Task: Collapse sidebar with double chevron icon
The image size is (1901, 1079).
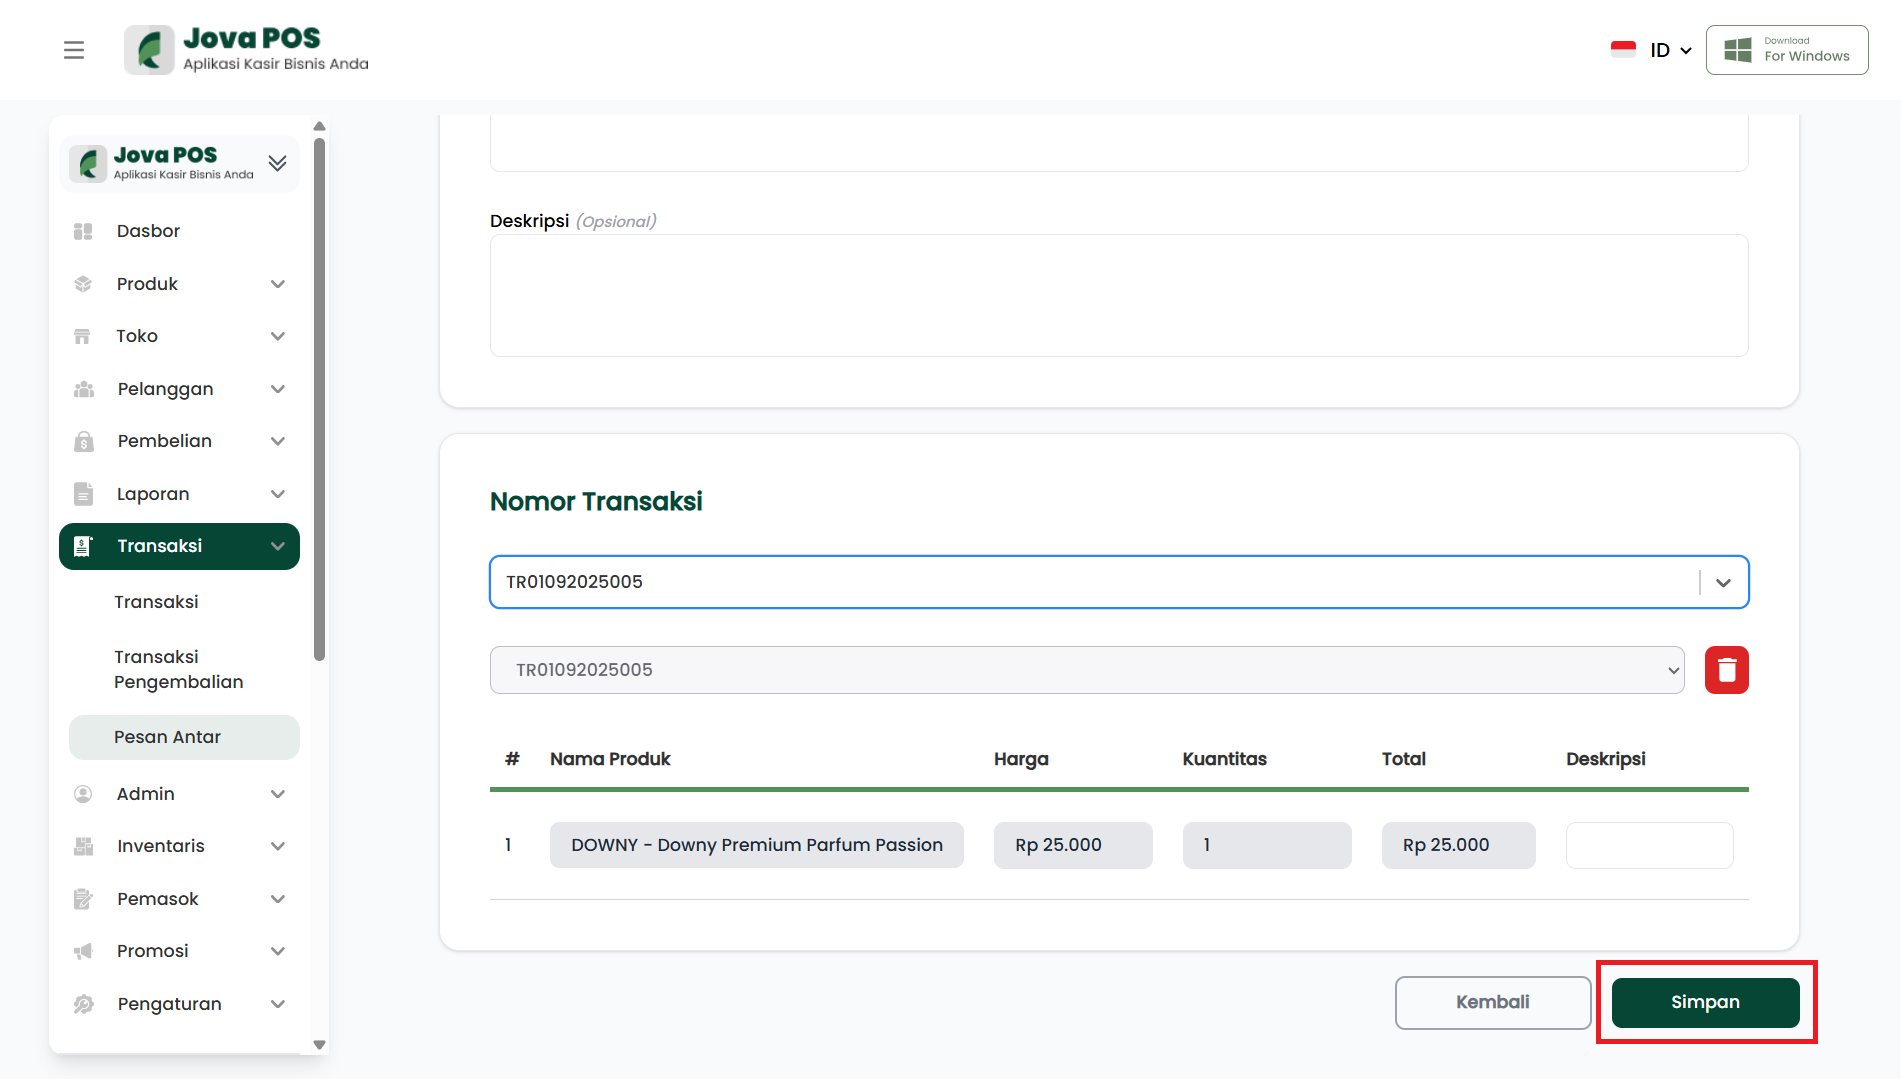Action: coord(277,163)
